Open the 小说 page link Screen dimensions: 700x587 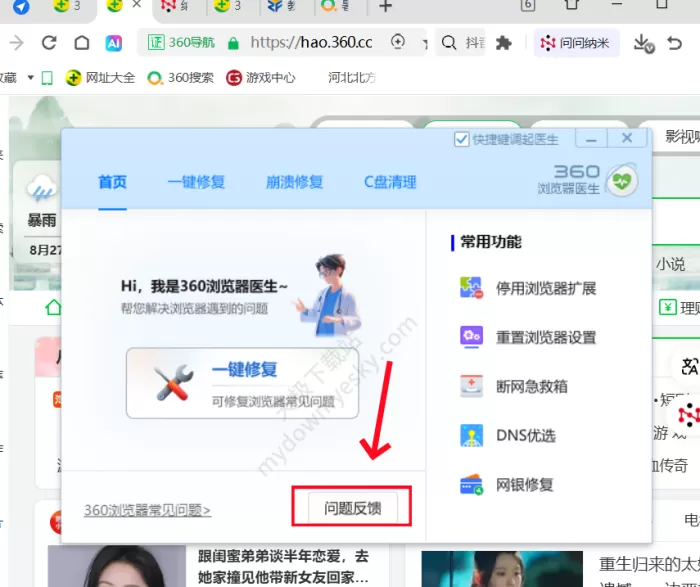click(670, 264)
